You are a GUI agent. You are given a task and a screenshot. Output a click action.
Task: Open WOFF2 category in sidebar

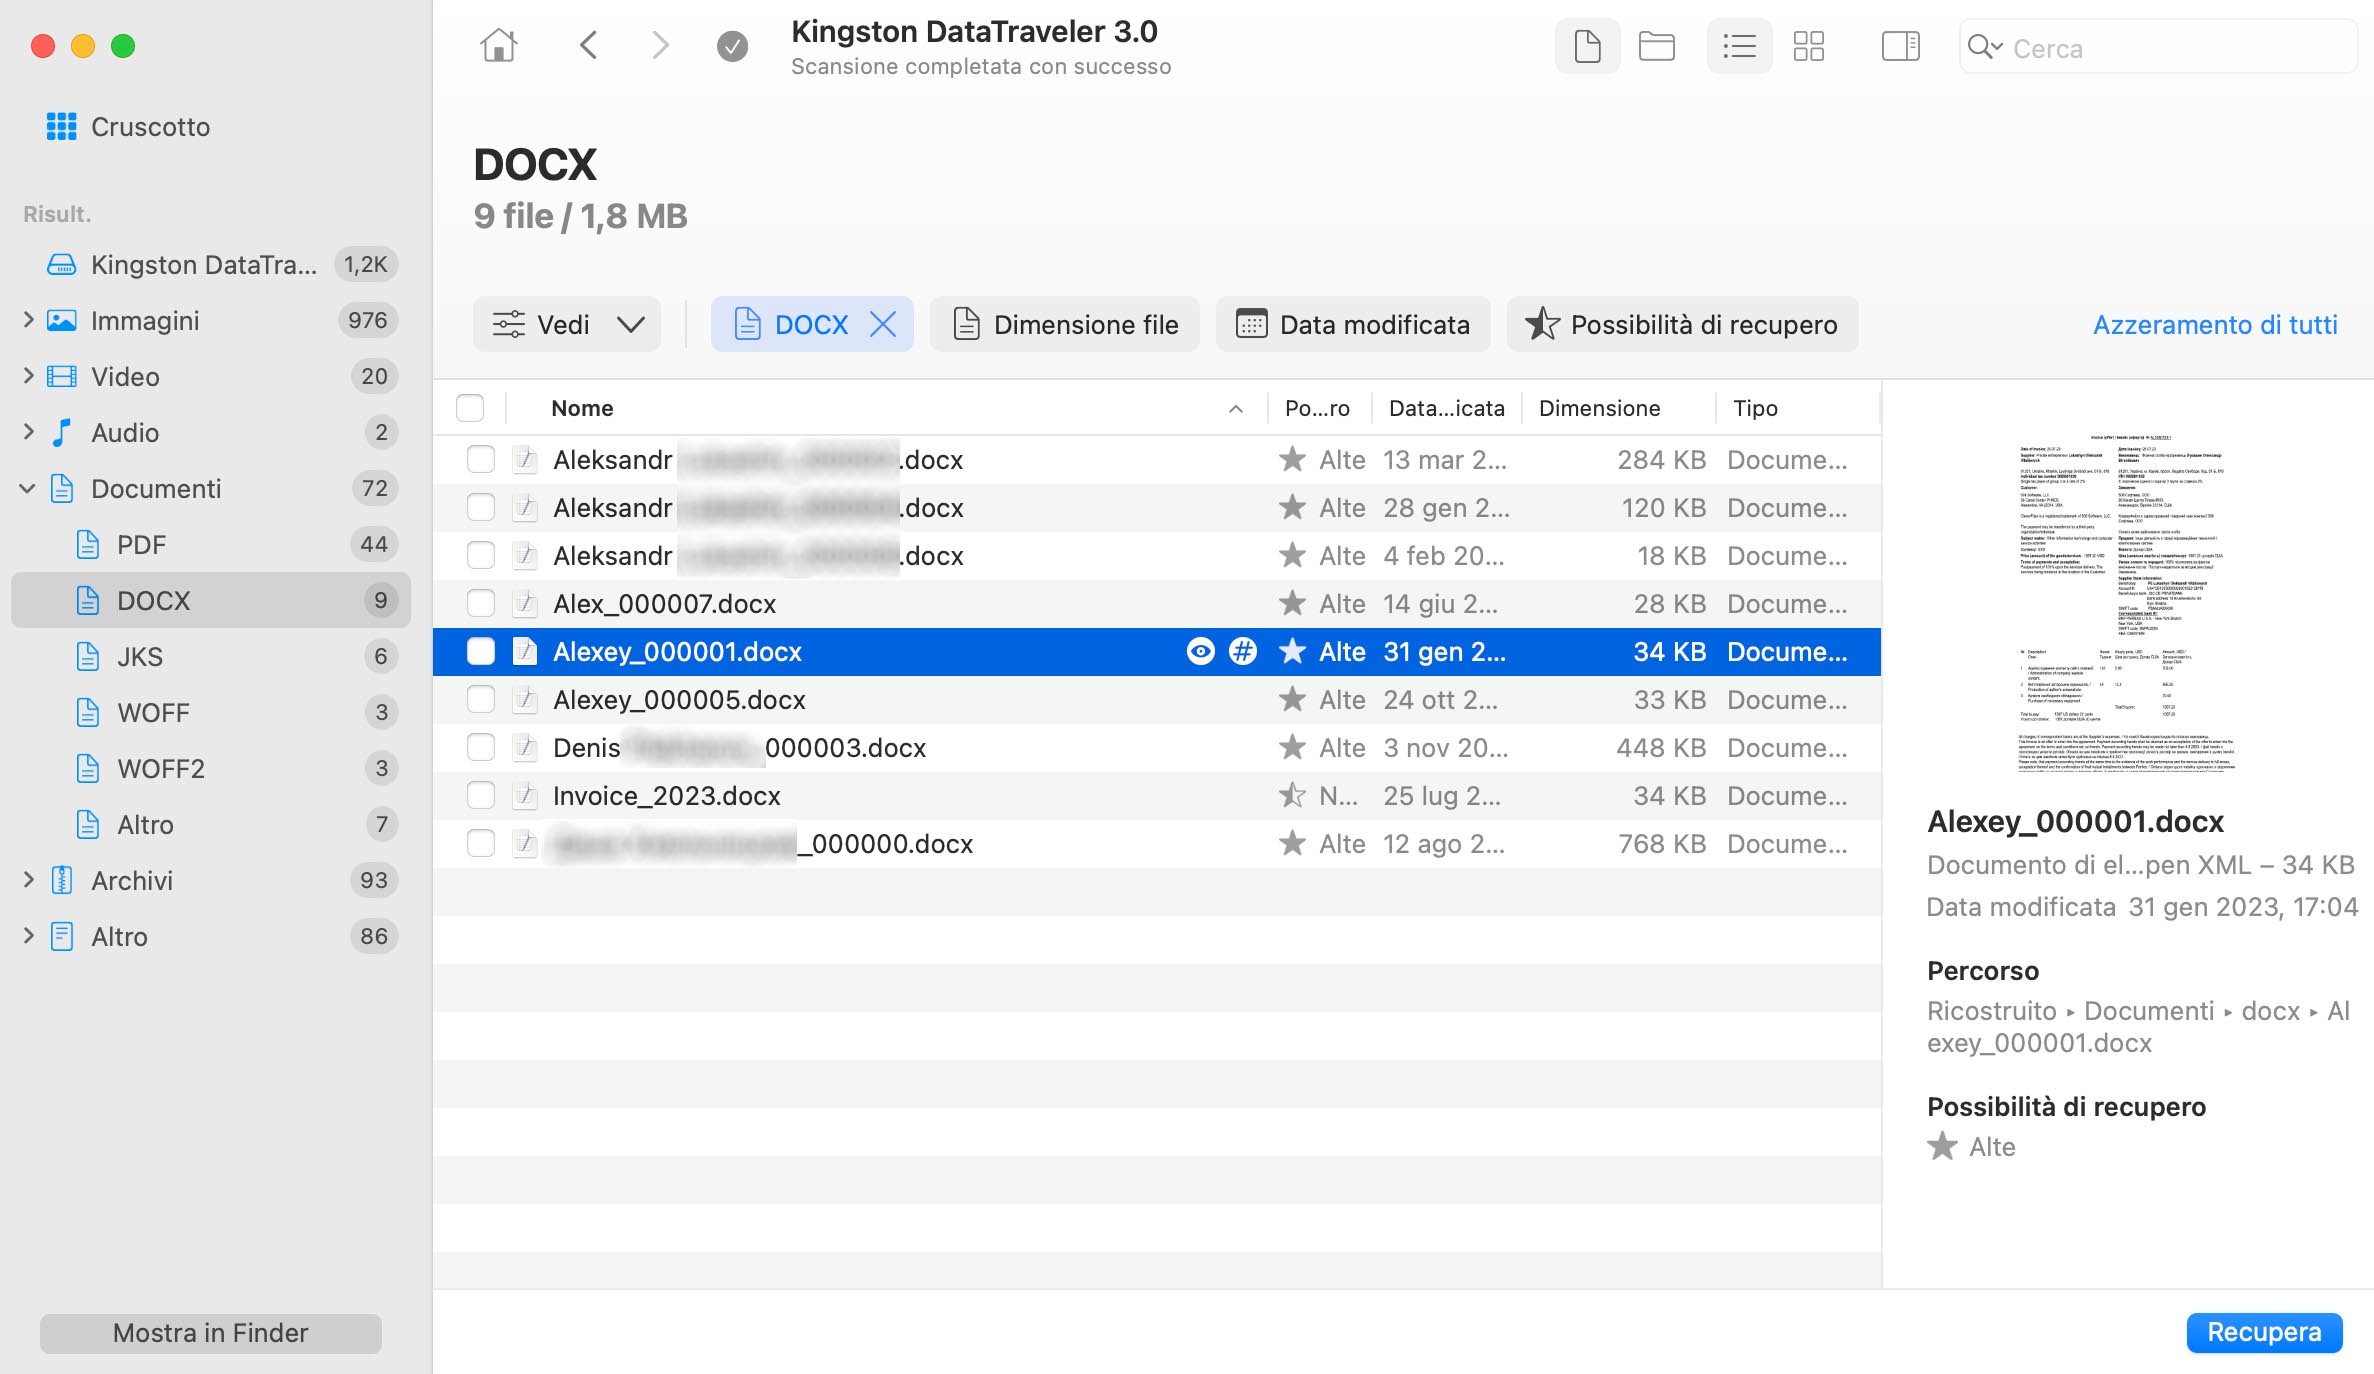tap(210, 769)
